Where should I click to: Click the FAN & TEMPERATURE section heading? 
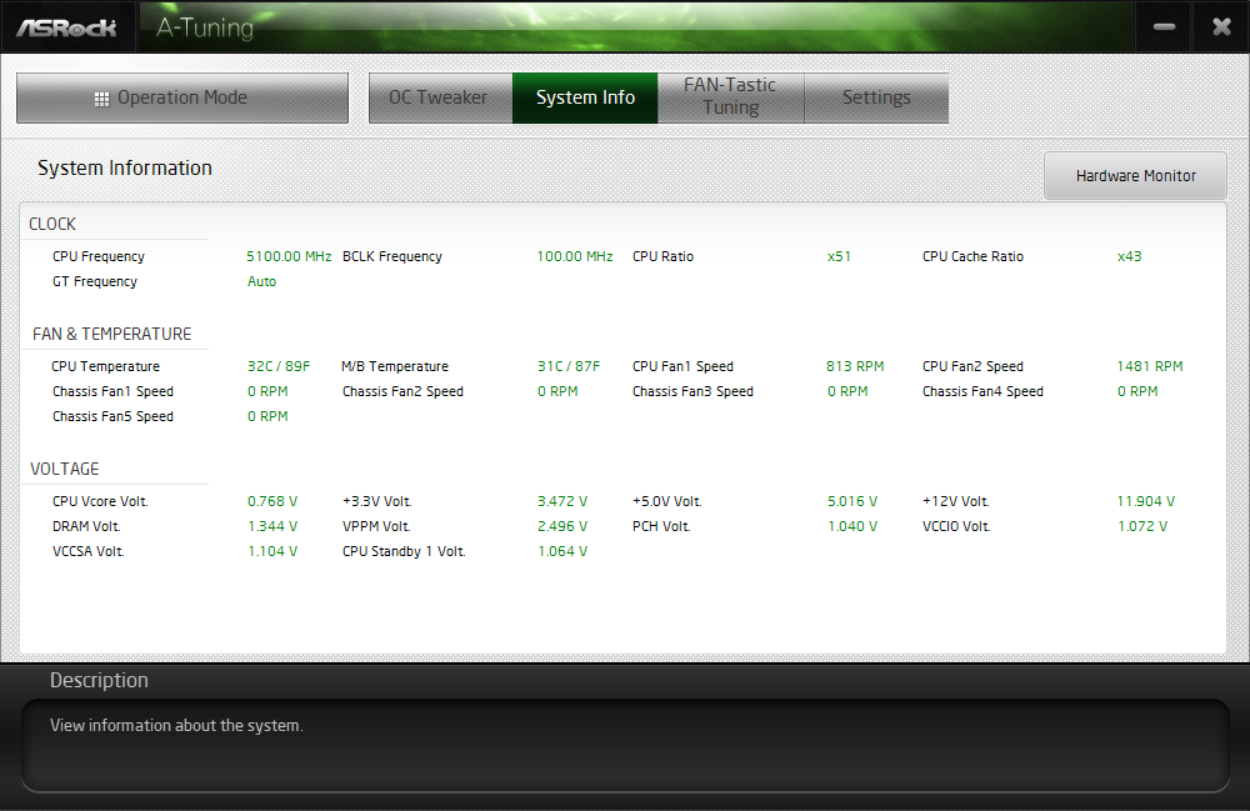pyautogui.click(x=112, y=334)
